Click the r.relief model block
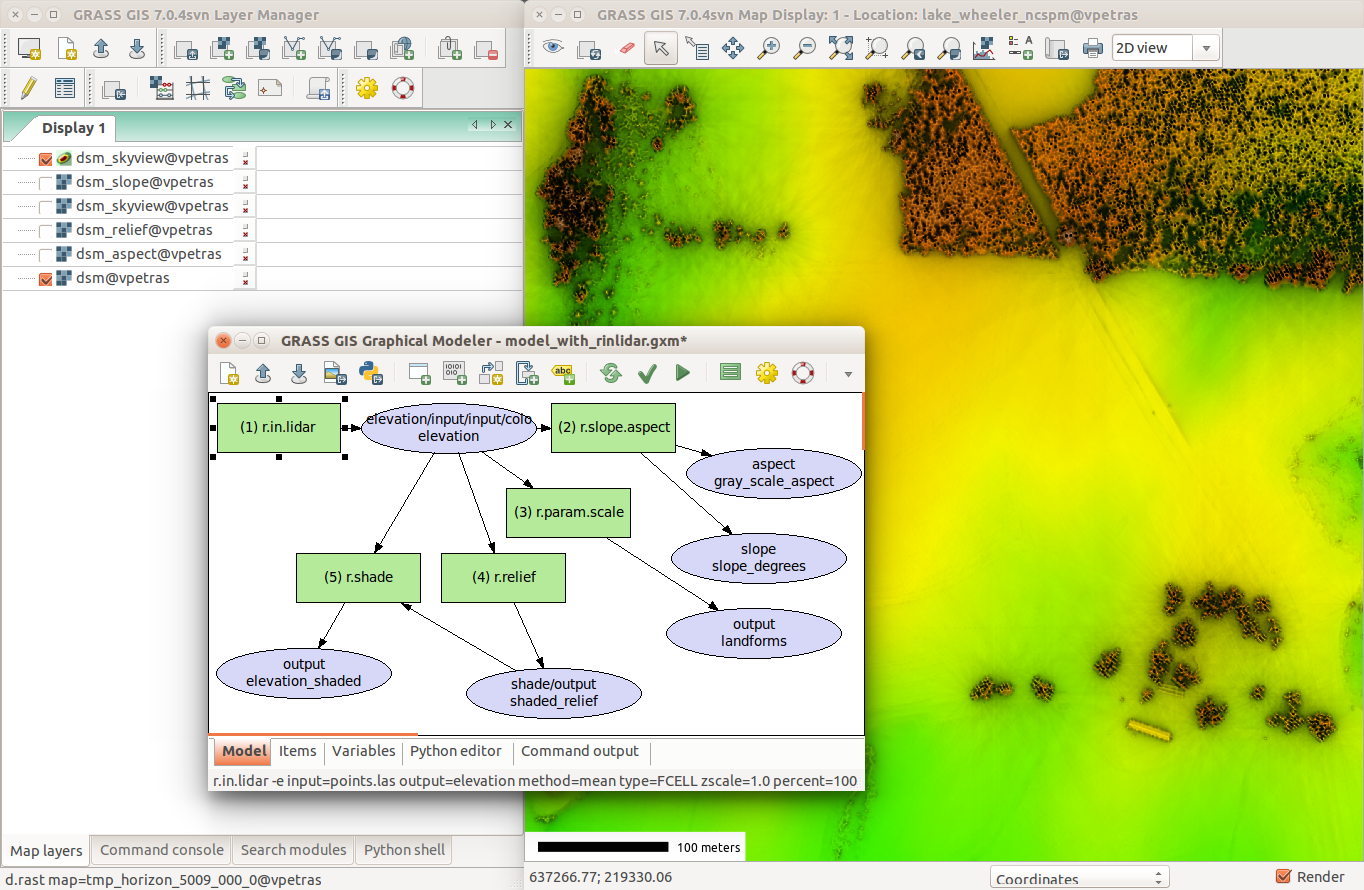Image resolution: width=1364 pixels, height=890 pixels. click(503, 577)
